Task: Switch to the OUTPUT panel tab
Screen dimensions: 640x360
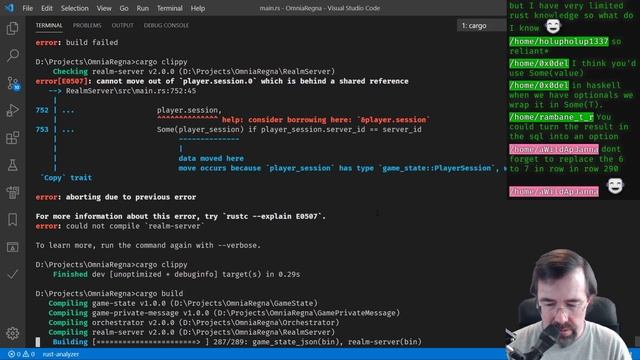Action: click(x=122, y=25)
